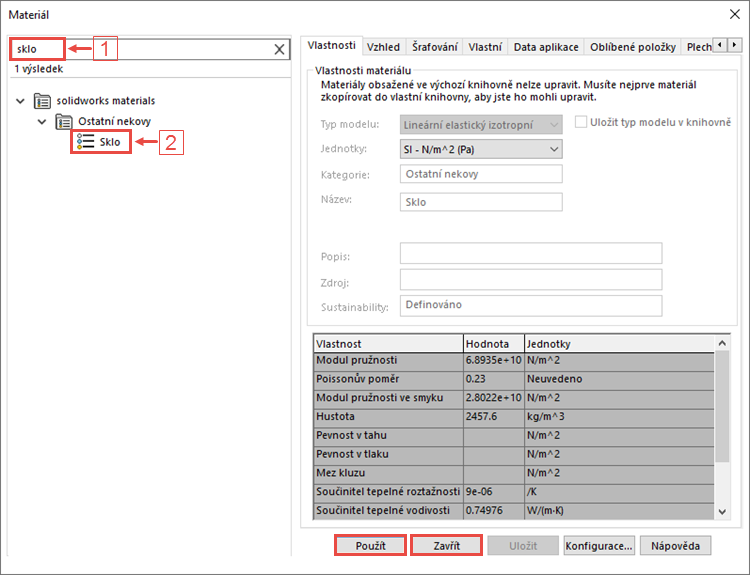This screenshot has width=750, height=575.
Task: Click the Sklo material list icon
Action: pyautogui.click(x=86, y=142)
